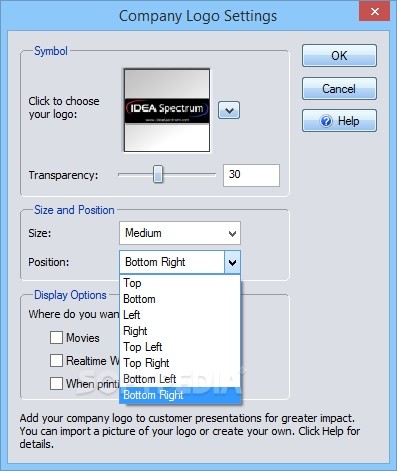Viewport: 397px width, 471px height.
Task: Cancel the logo settings dialog
Action: pos(339,89)
